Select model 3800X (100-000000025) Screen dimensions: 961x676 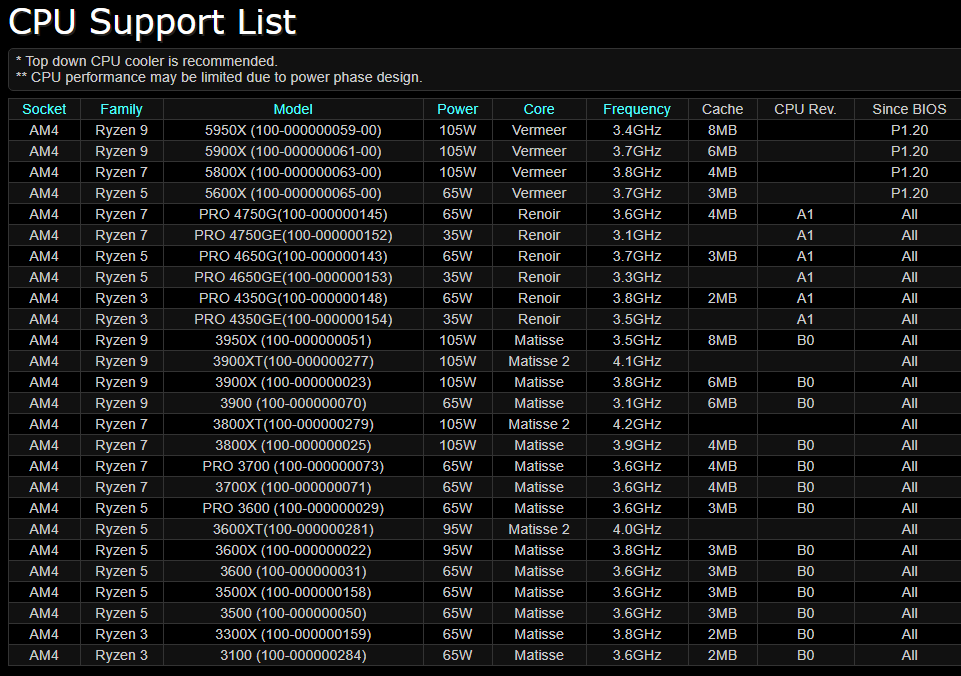[x=293, y=445]
